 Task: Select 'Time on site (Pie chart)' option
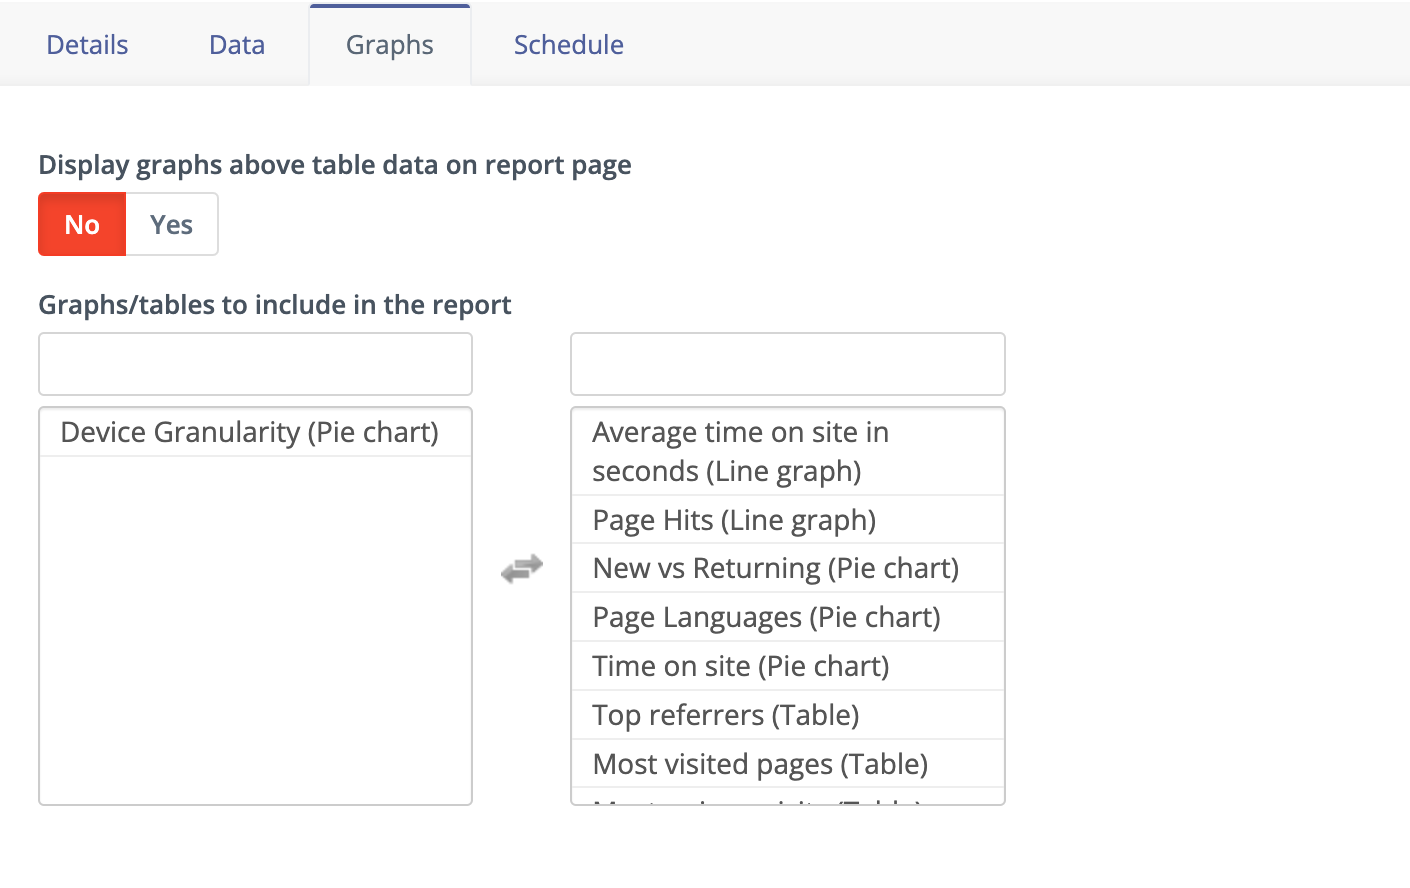(741, 665)
